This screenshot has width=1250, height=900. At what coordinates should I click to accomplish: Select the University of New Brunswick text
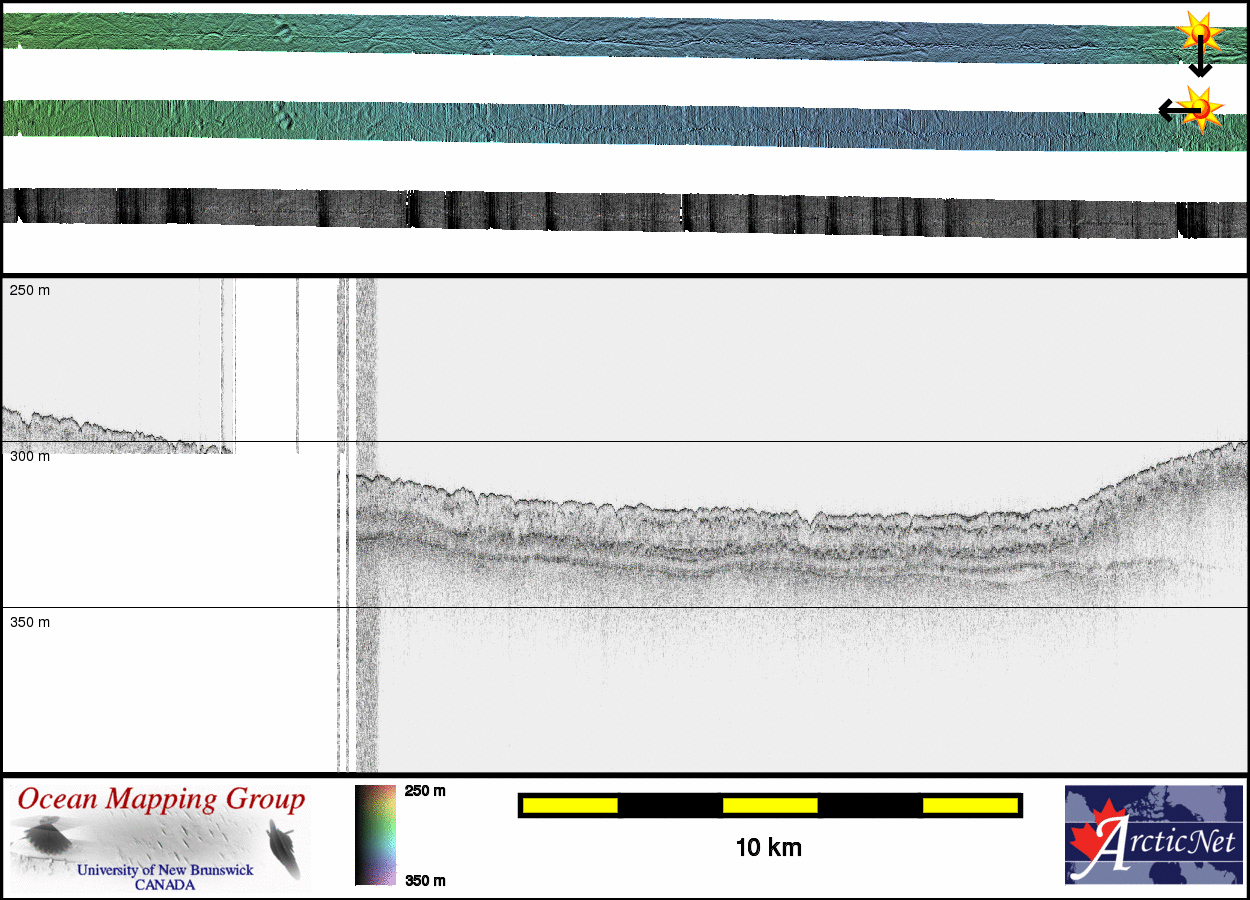point(165,870)
